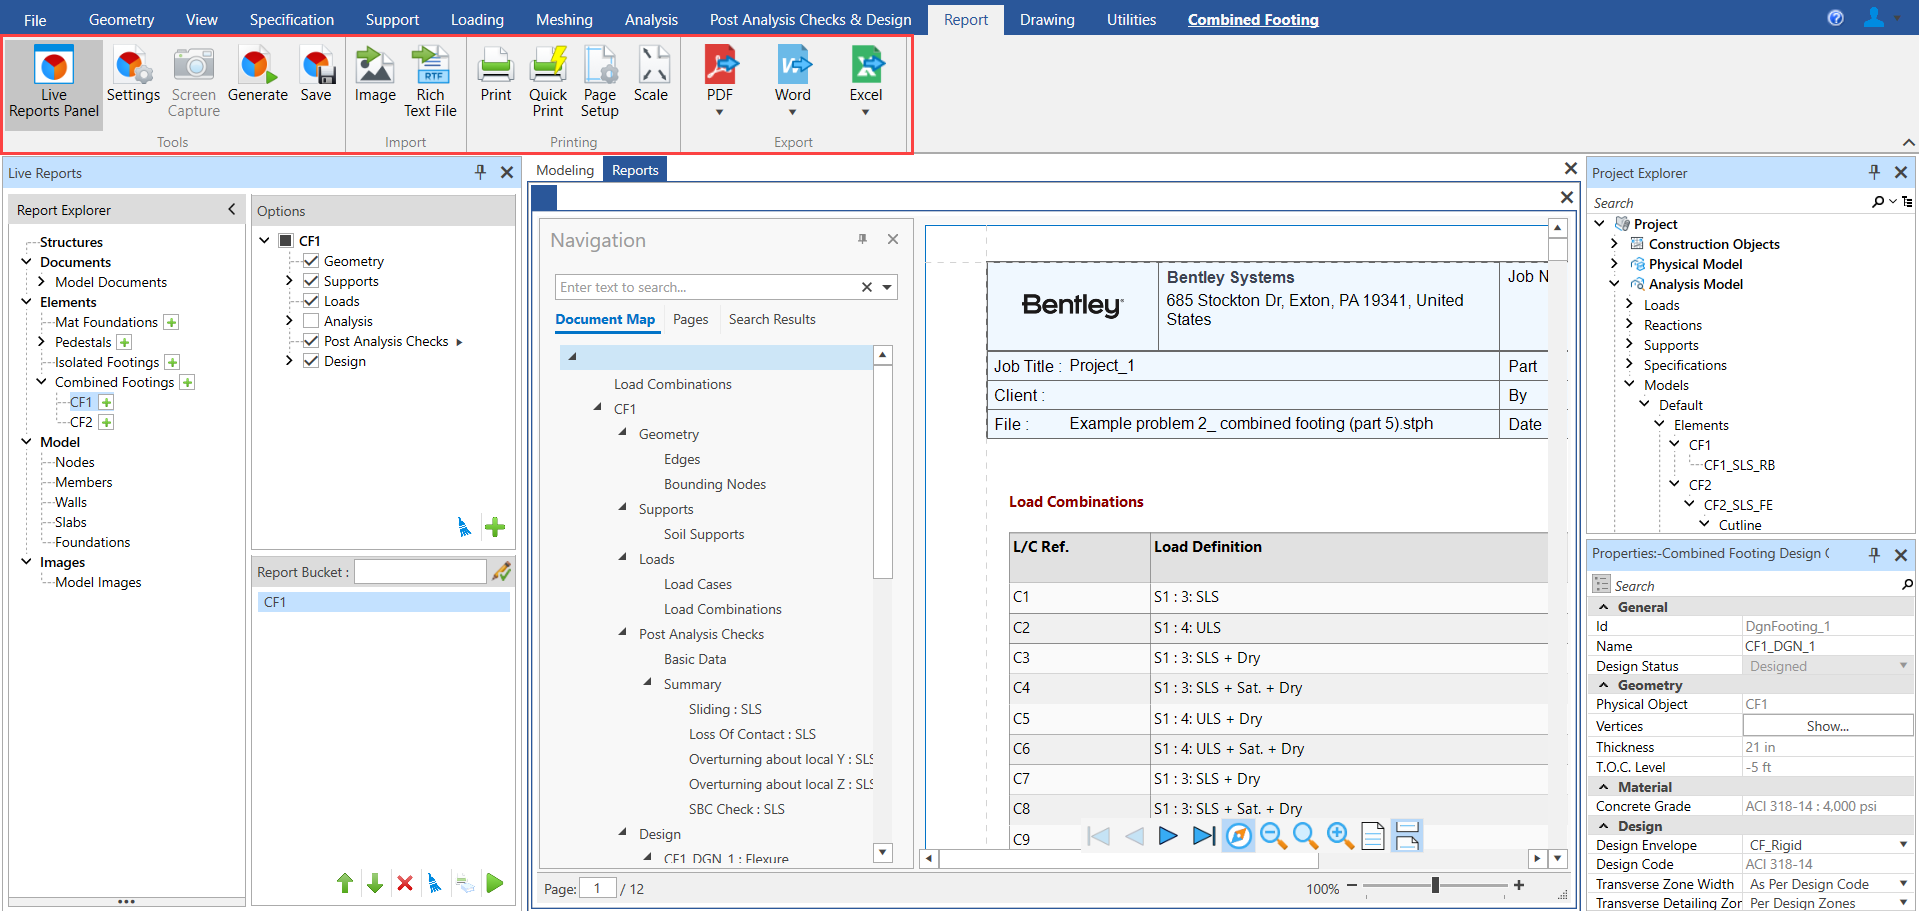
Task: Toggle the navigation pane compass icon
Action: pos(1238,836)
